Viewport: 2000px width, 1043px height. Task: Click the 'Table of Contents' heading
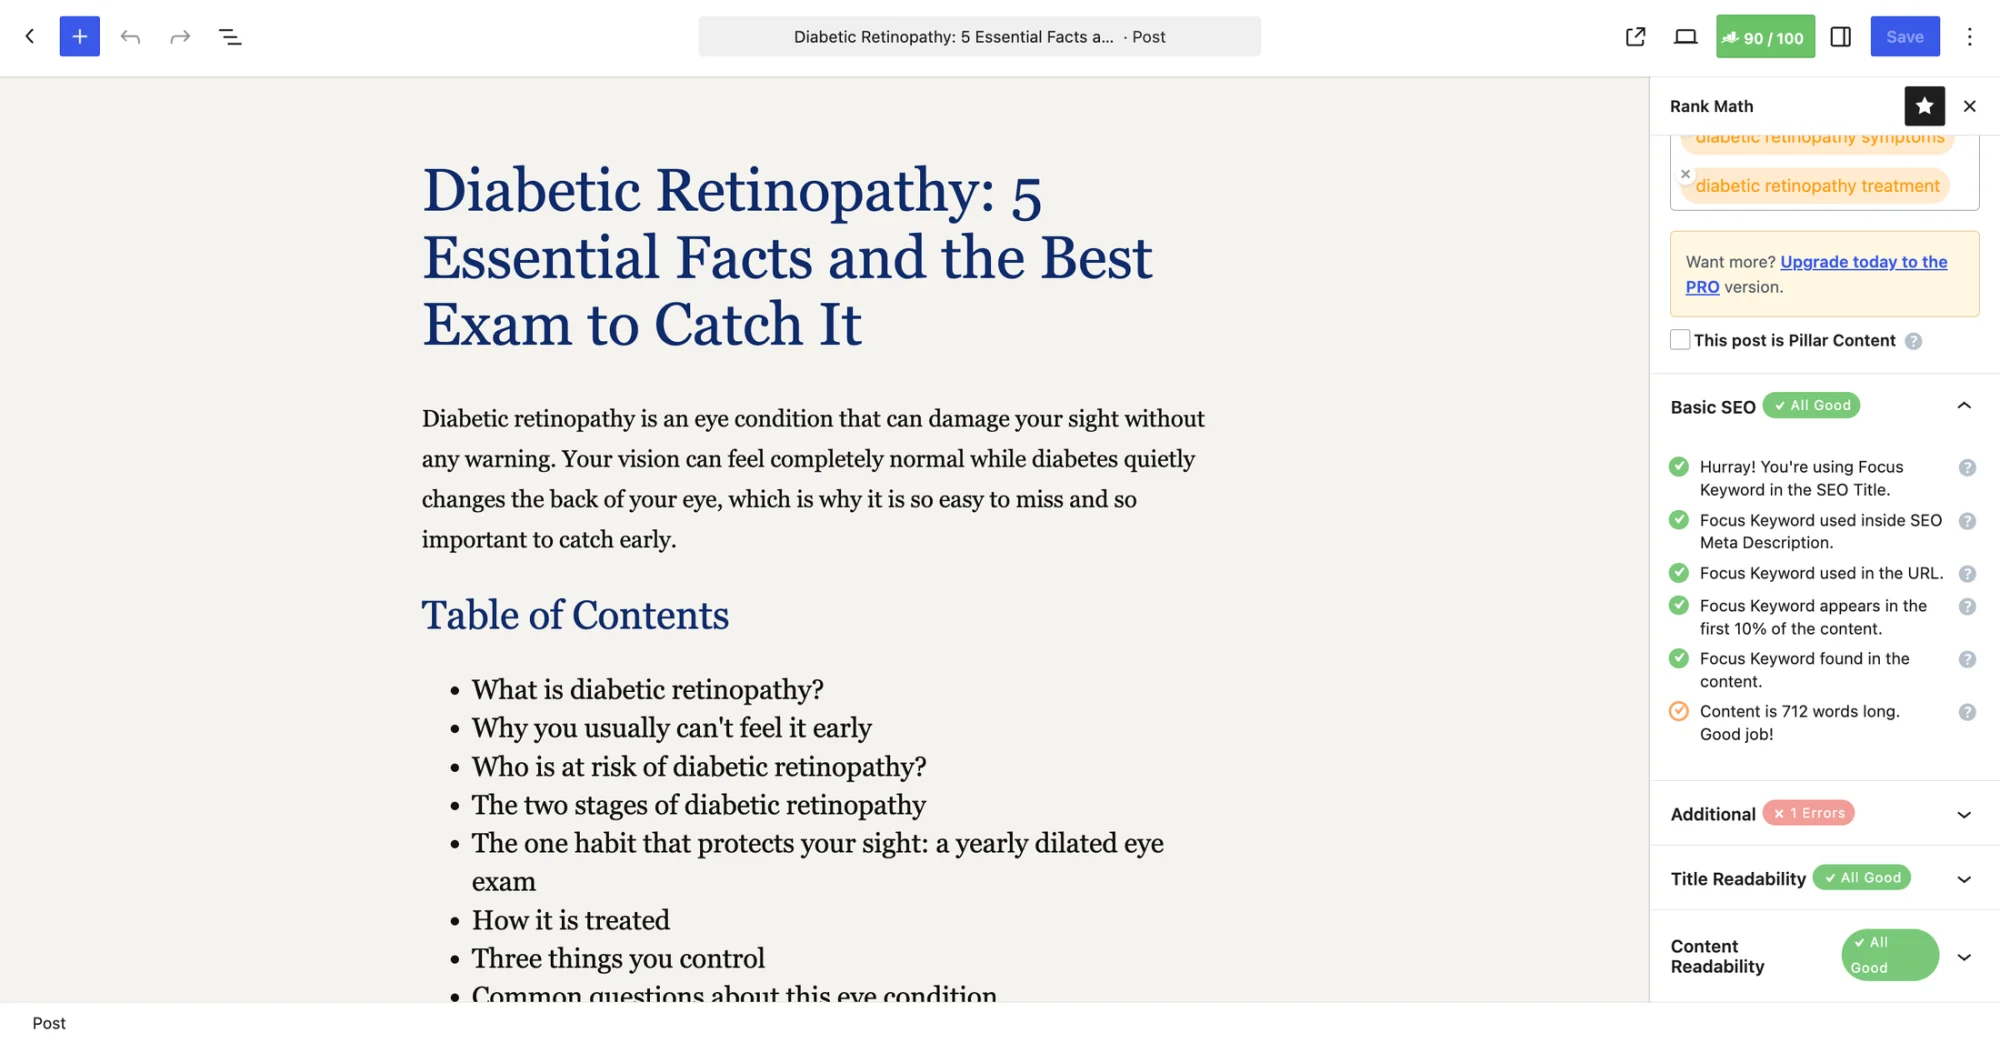click(575, 615)
